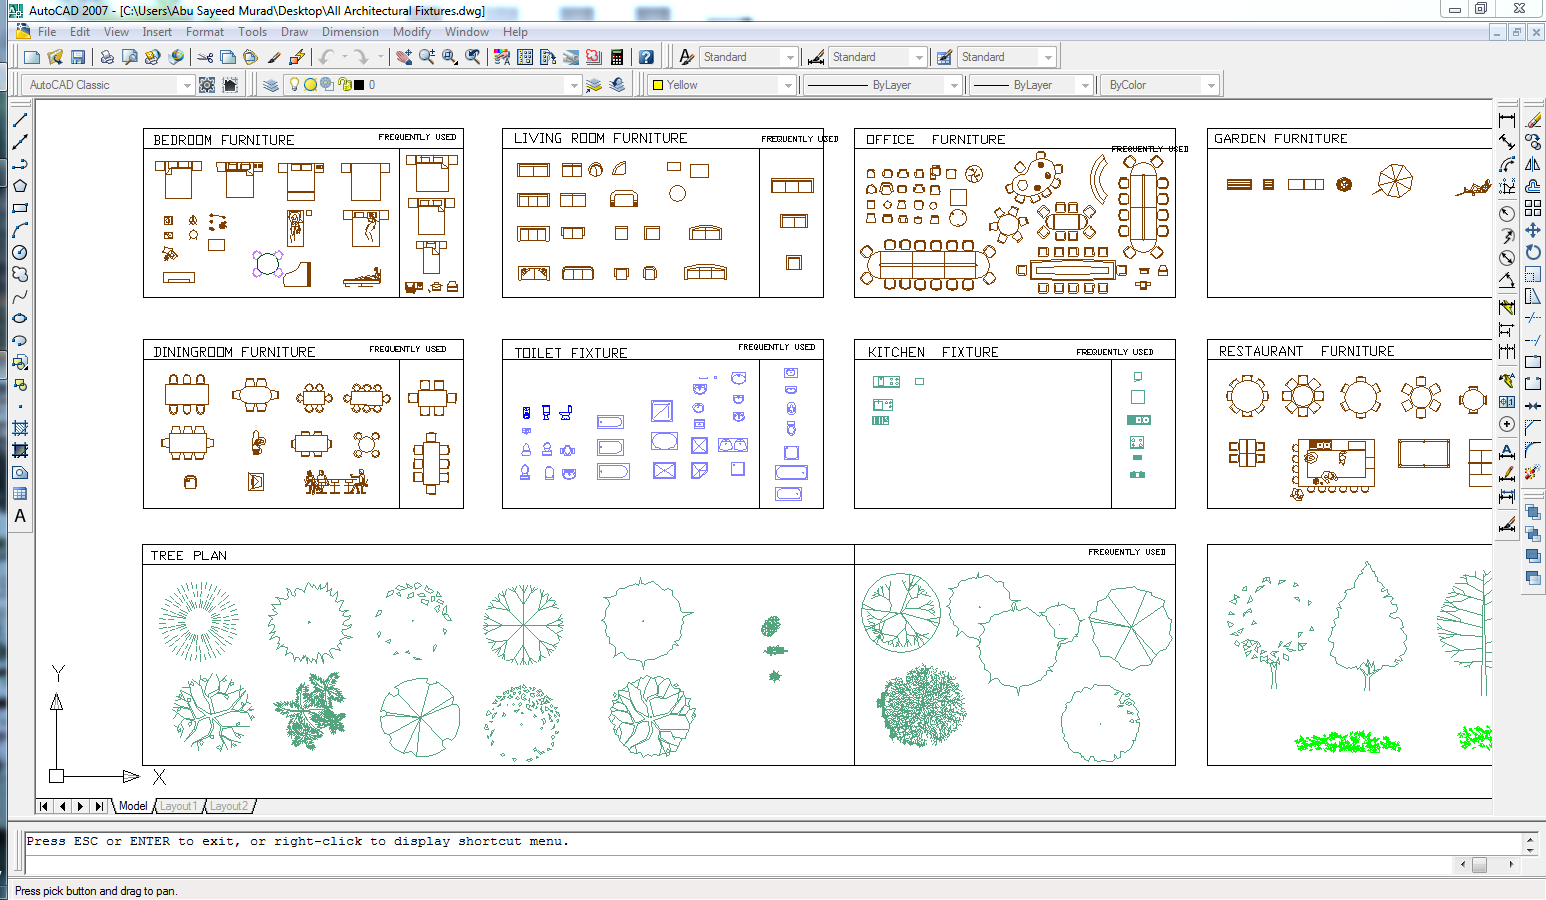Click the Yellow color swatch
Viewport: 1546px width, 900px height.
(x=658, y=85)
